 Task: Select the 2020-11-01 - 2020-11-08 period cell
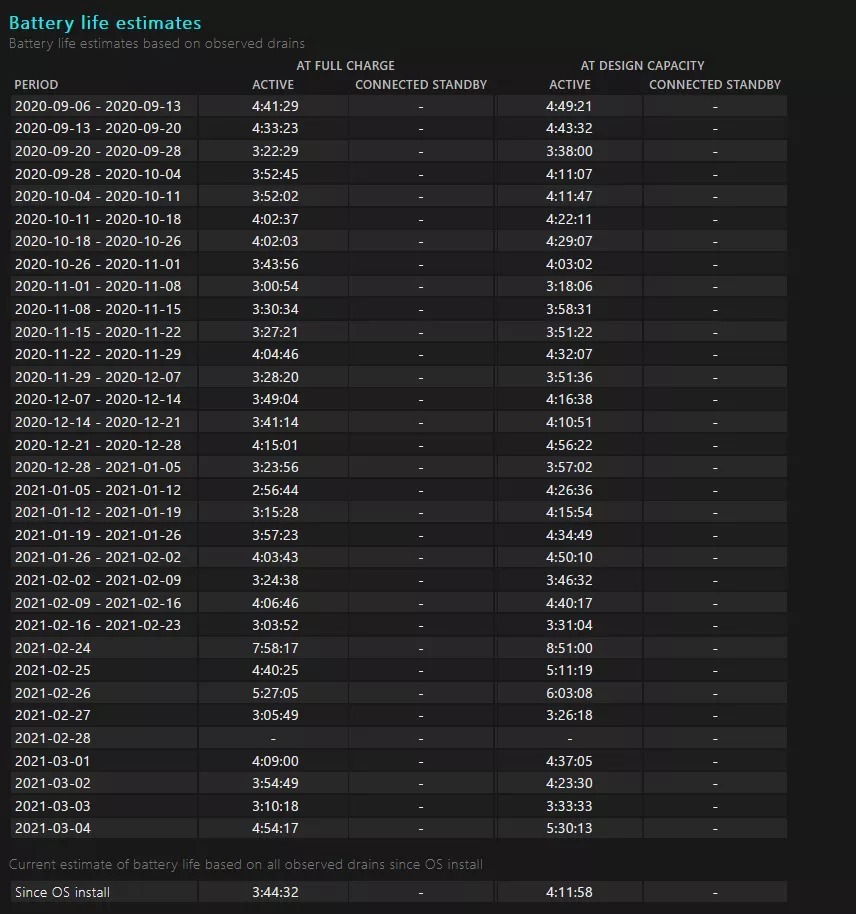98,286
